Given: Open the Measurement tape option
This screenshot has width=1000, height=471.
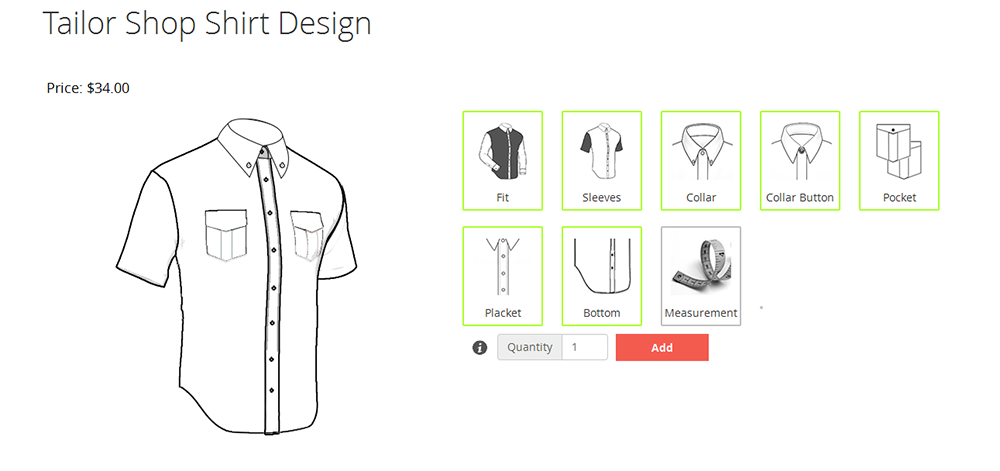Looking at the screenshot, I should pyautogui.click(x=701, y=276).
